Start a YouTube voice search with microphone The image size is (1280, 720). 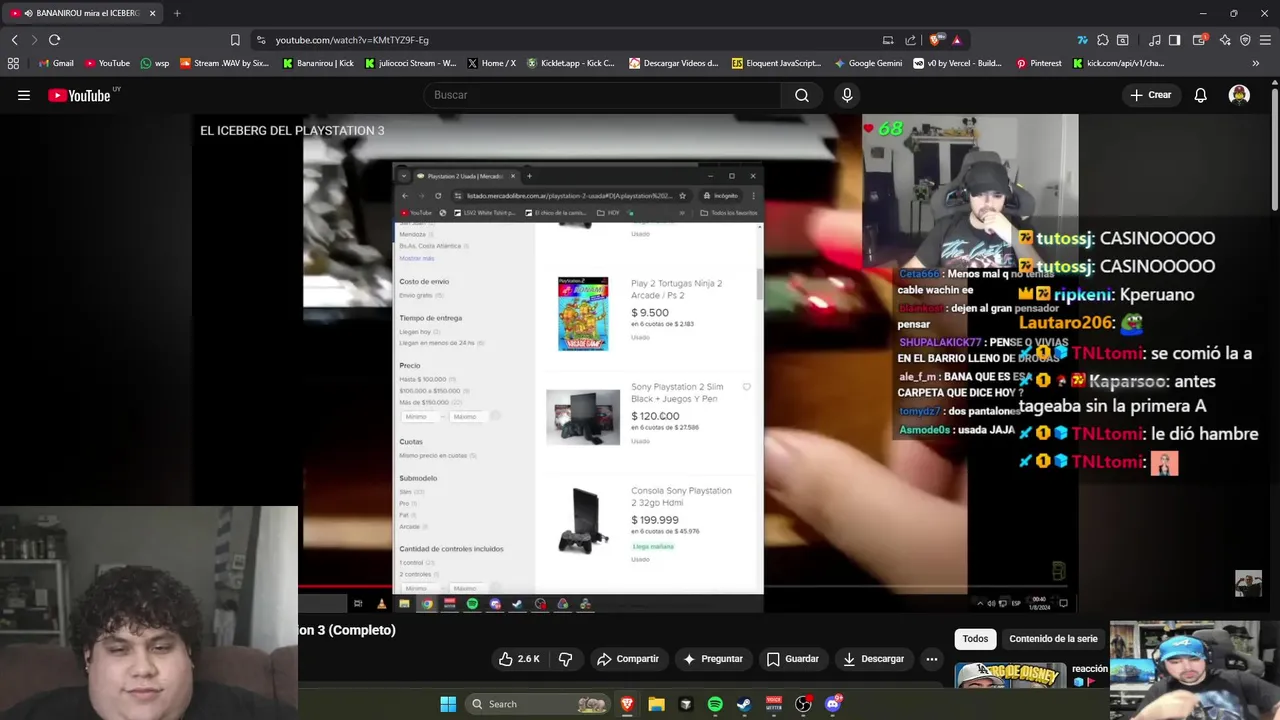tap(847, 95)
